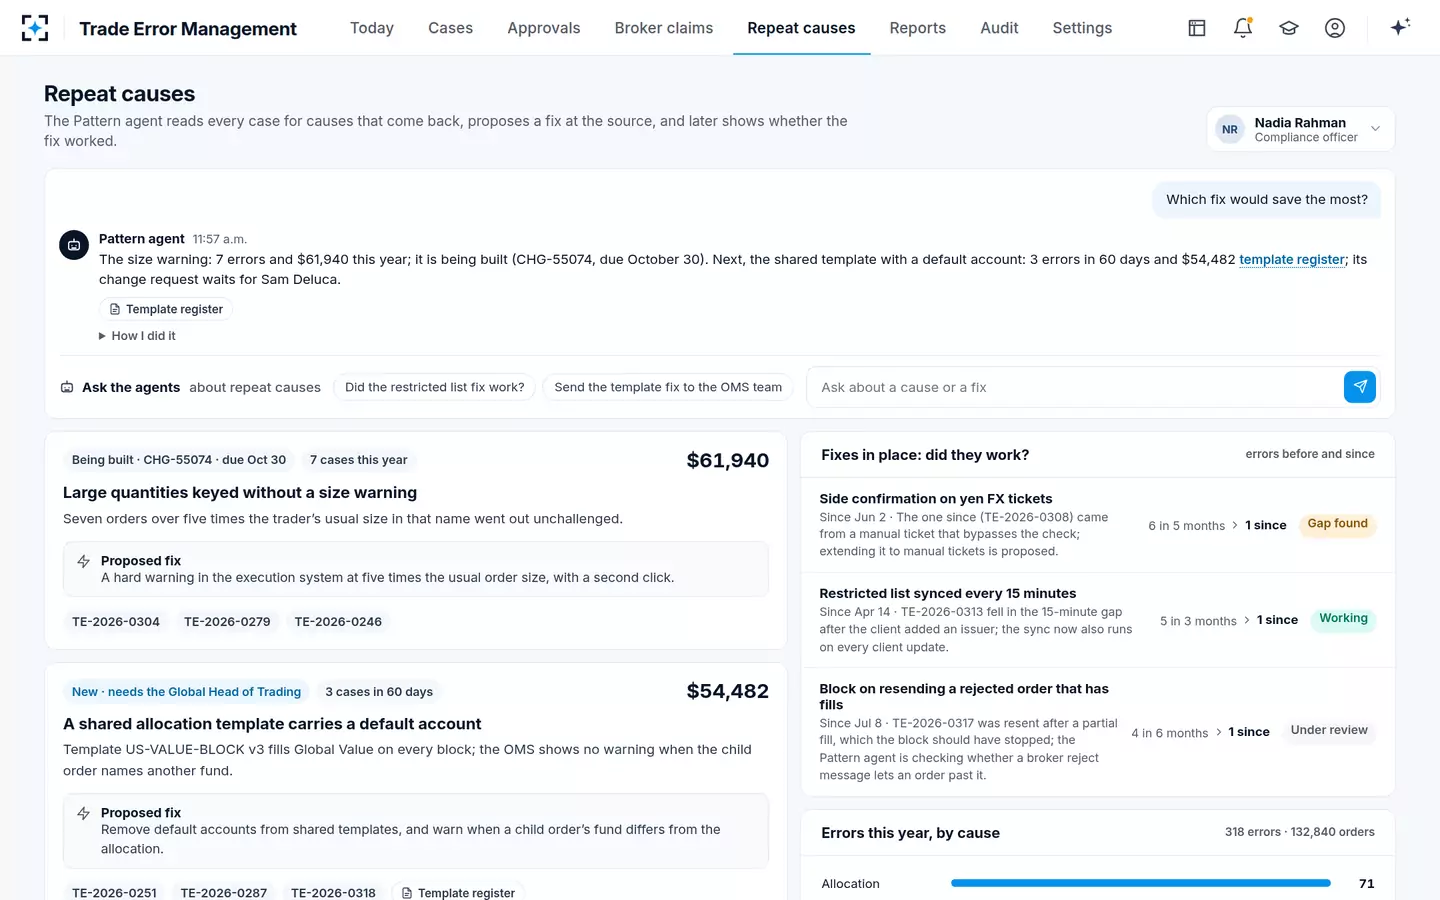Open the user account profile icon
The height and width of the screenshot is (900, 1440).
1335,28
